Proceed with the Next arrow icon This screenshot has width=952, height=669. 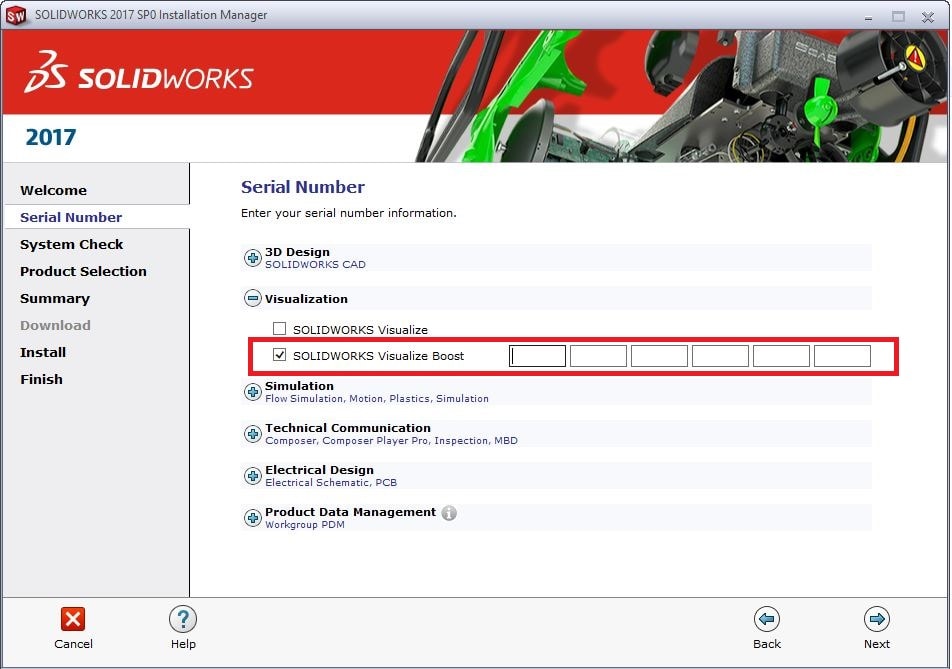tap(877, 619)
